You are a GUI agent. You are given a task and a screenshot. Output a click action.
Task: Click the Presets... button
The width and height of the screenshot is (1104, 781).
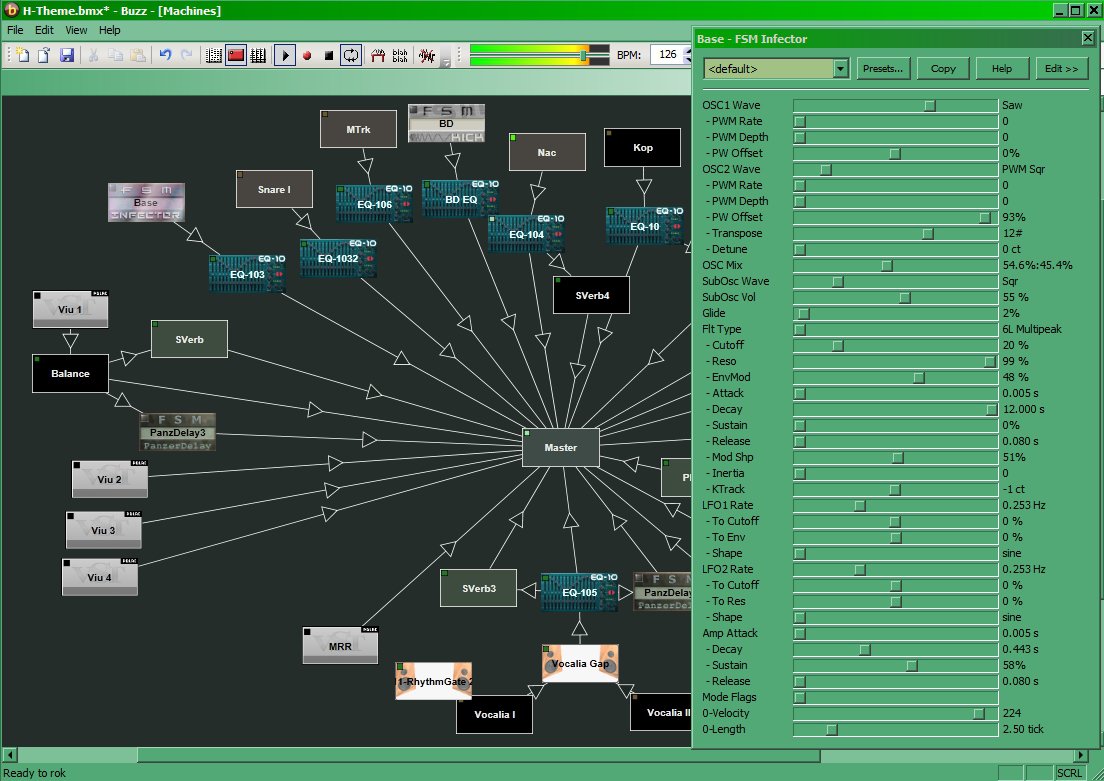pos(883,69)
